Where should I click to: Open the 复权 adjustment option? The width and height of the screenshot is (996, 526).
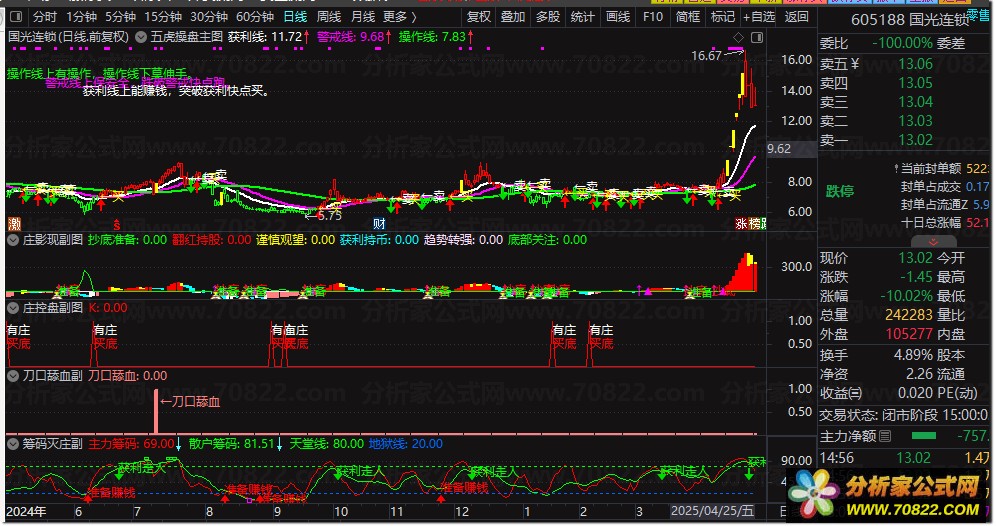(478, 17)
